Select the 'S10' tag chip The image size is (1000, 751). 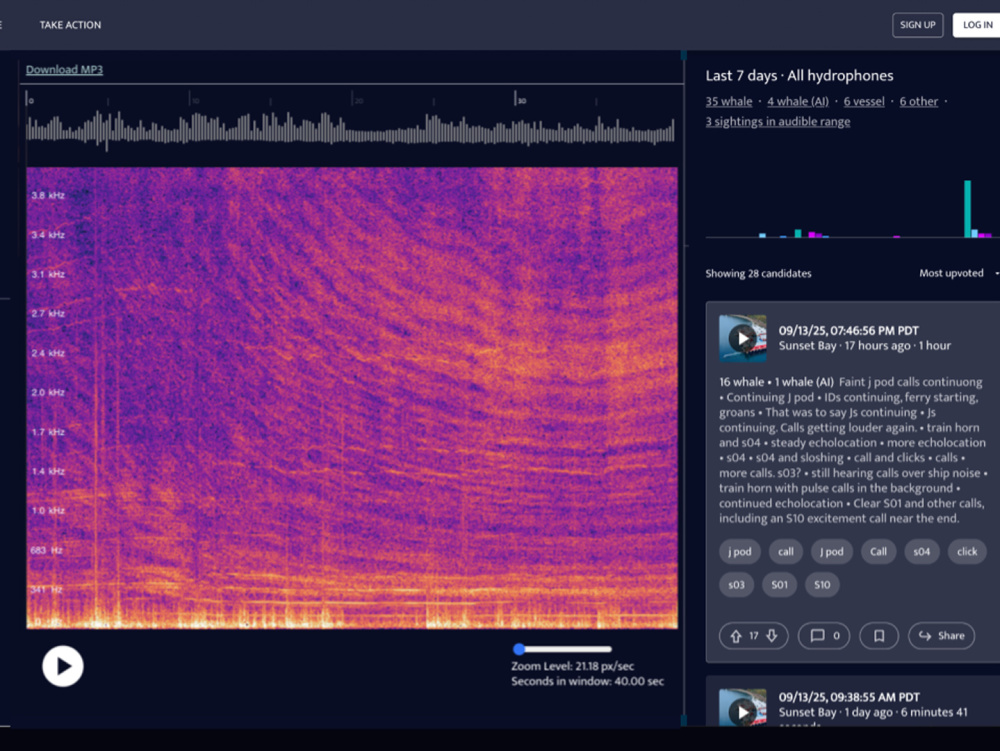tap(822, 585)
